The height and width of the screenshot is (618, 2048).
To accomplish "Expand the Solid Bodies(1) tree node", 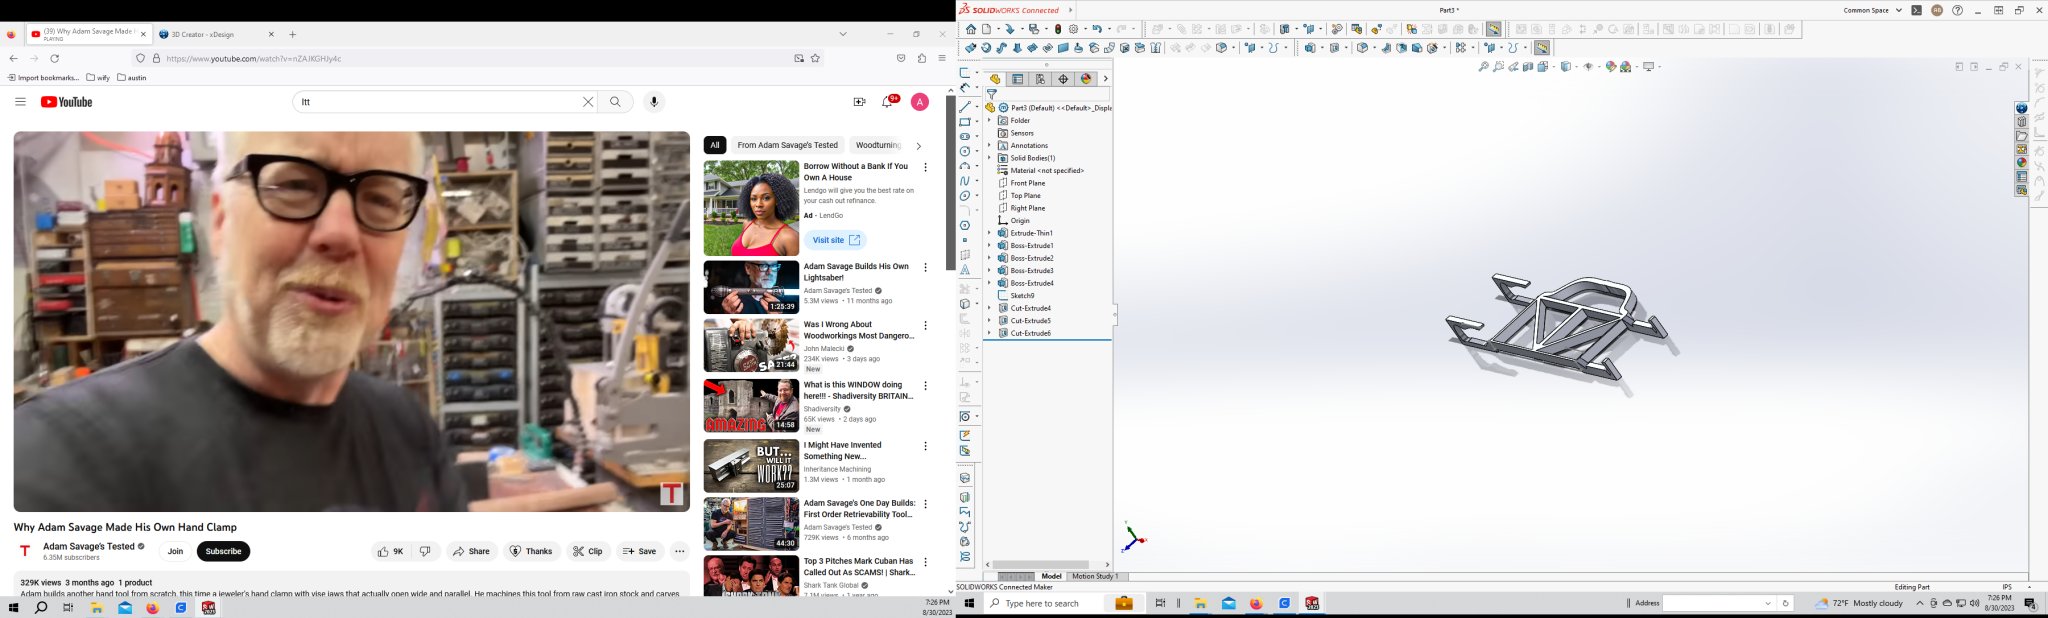I will coord(989,158).
